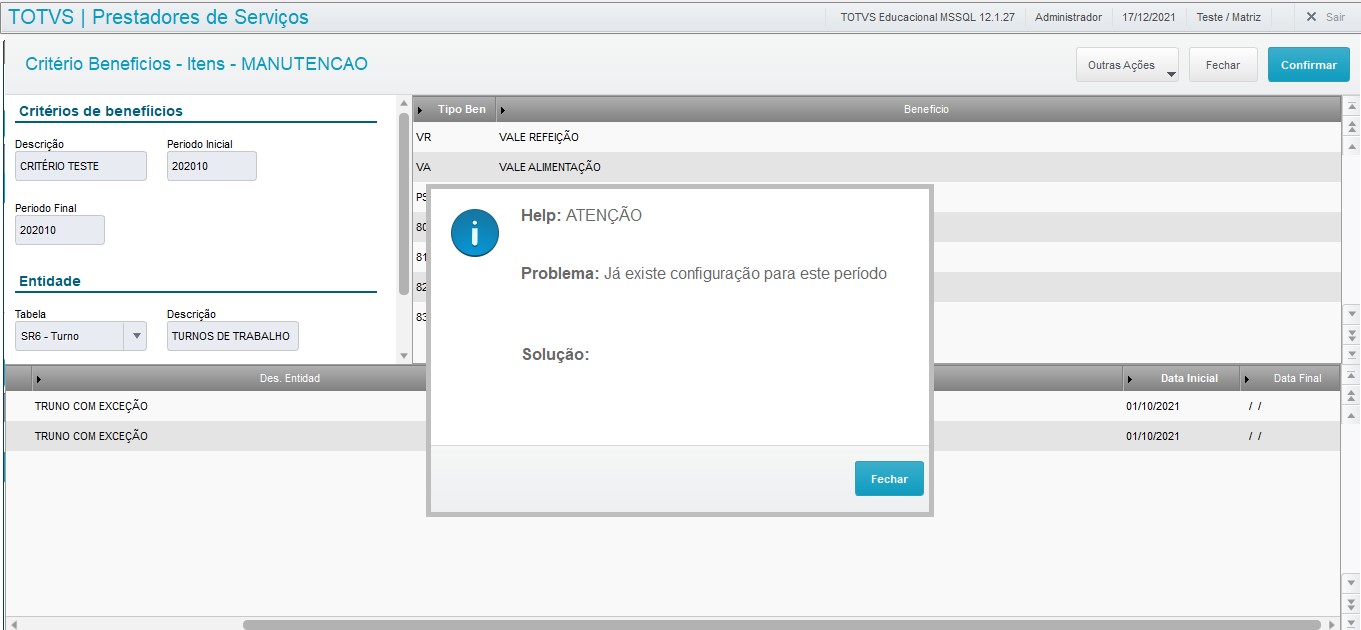The image size is (1361, 630).
Task: Click the horizontal scrollbar left arrow
Action: coord(13,624)
